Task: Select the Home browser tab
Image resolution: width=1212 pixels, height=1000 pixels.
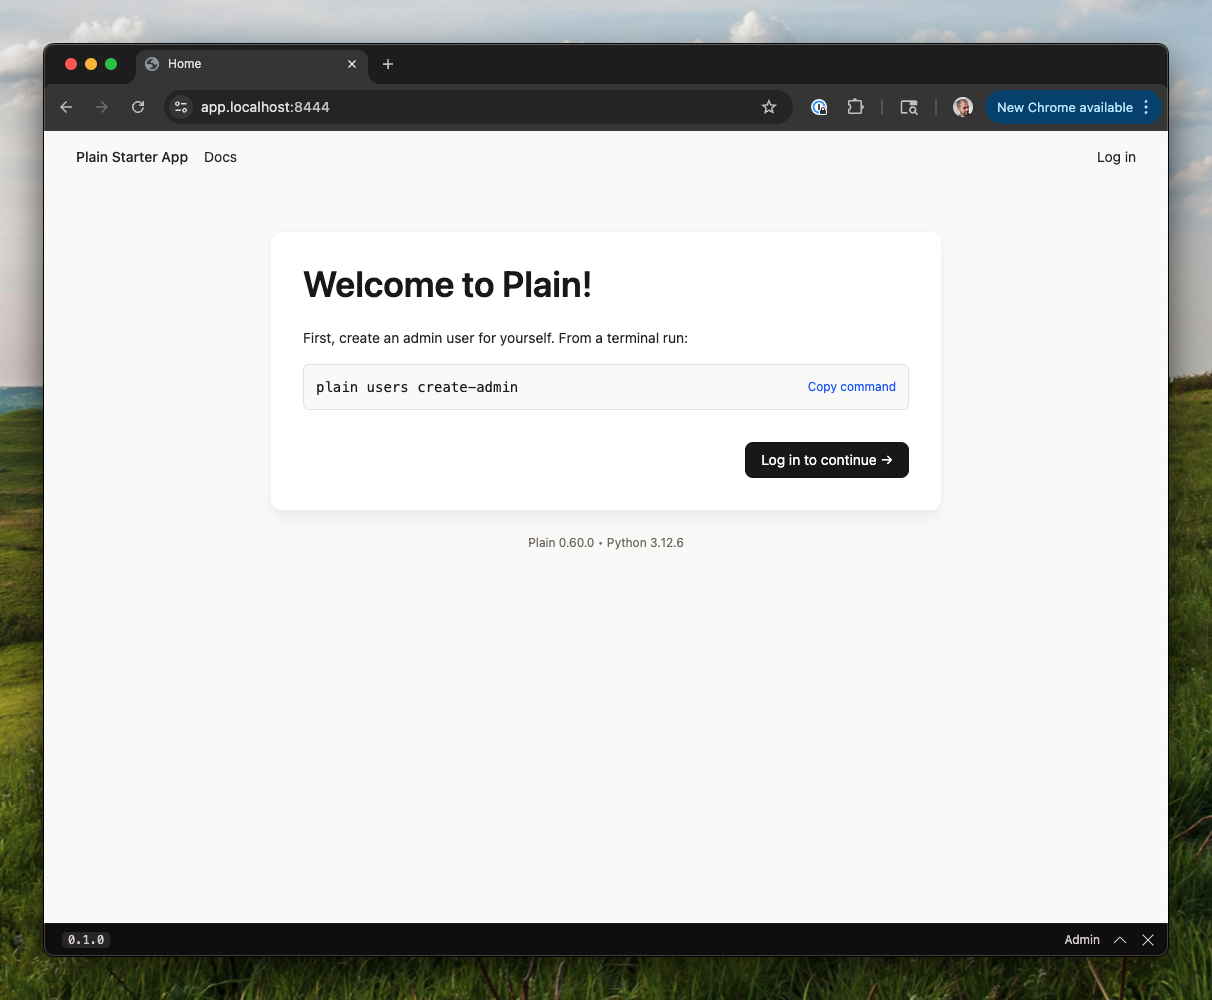Action: tap(251, 64)
